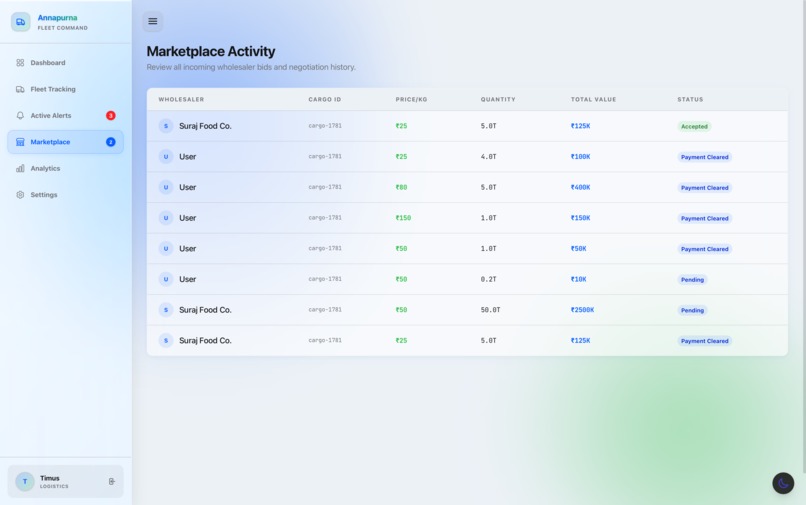Click Payment Cleared badge in the last row
This screenshot has width=806, height=505.
coord(704,341)
